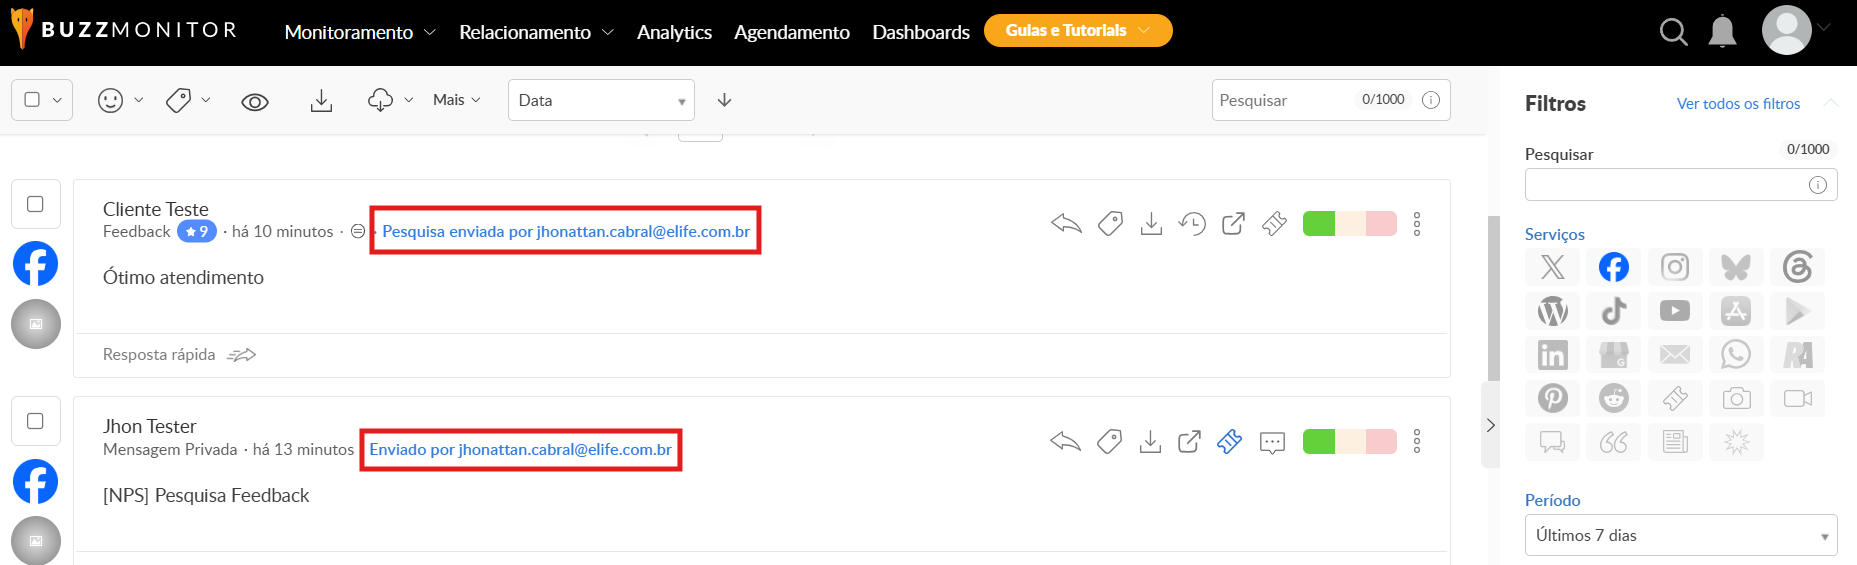Filter by X (Twitter) service

1553,267
